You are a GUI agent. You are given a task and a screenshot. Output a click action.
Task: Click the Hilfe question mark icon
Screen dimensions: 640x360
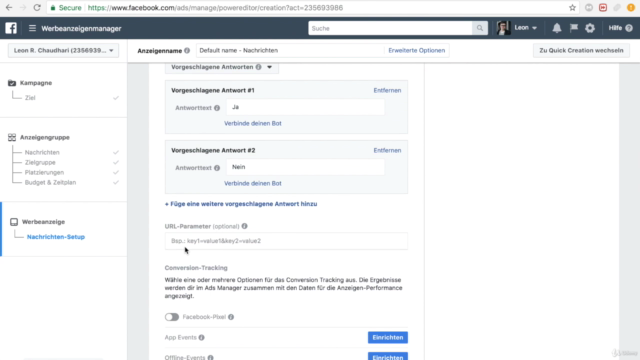(x=629, y=28)
